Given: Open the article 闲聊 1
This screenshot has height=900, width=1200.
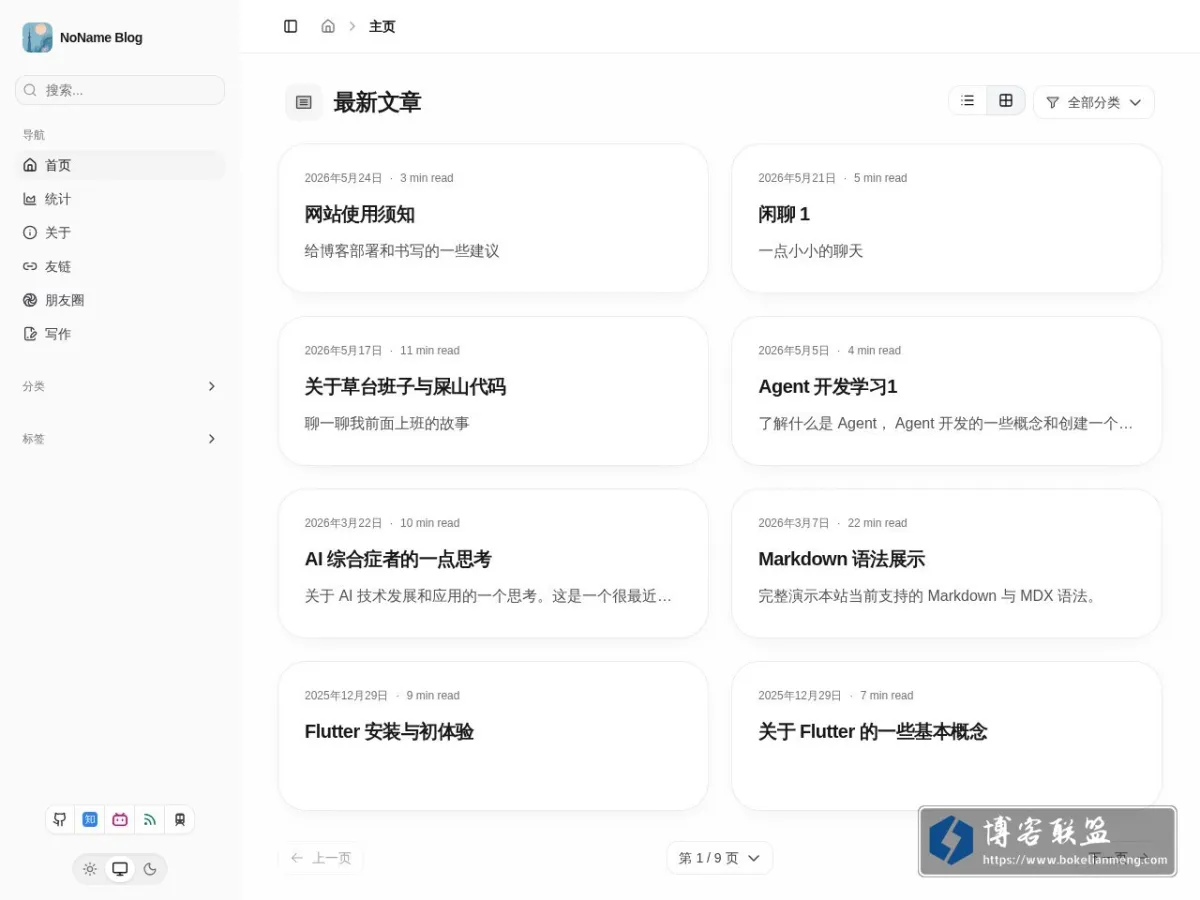Looking at the screenshot, I should coord(784,214).
